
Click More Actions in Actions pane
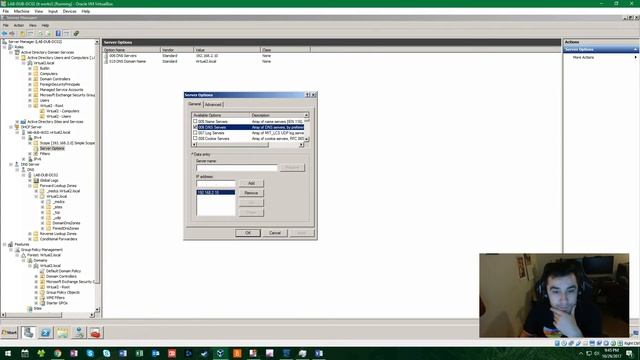(583, 58)
